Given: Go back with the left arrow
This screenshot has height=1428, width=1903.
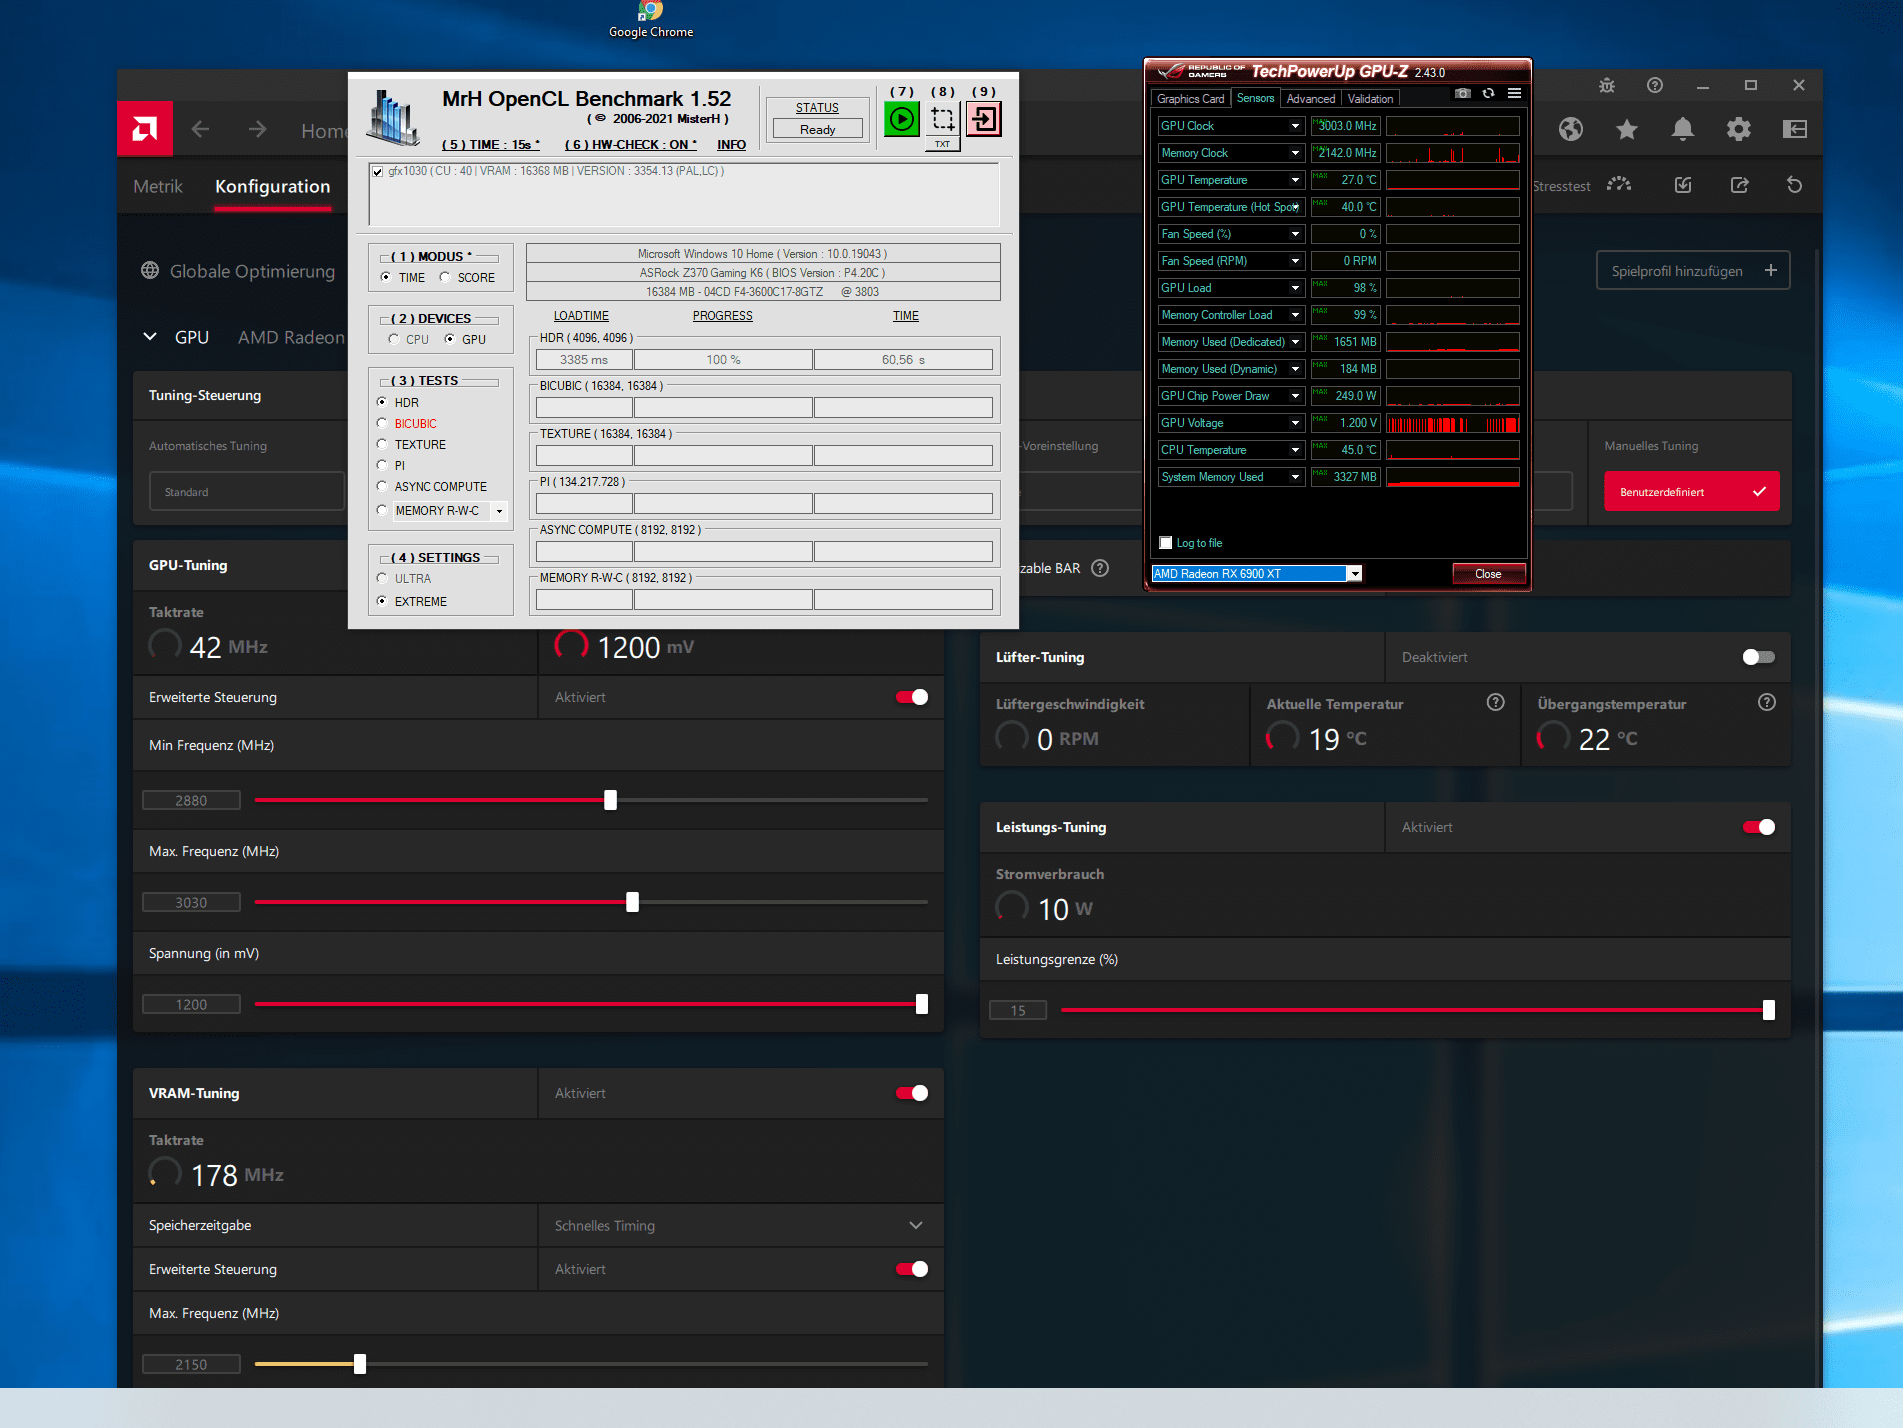Looking at the screenshot, I should coord(200,130).
